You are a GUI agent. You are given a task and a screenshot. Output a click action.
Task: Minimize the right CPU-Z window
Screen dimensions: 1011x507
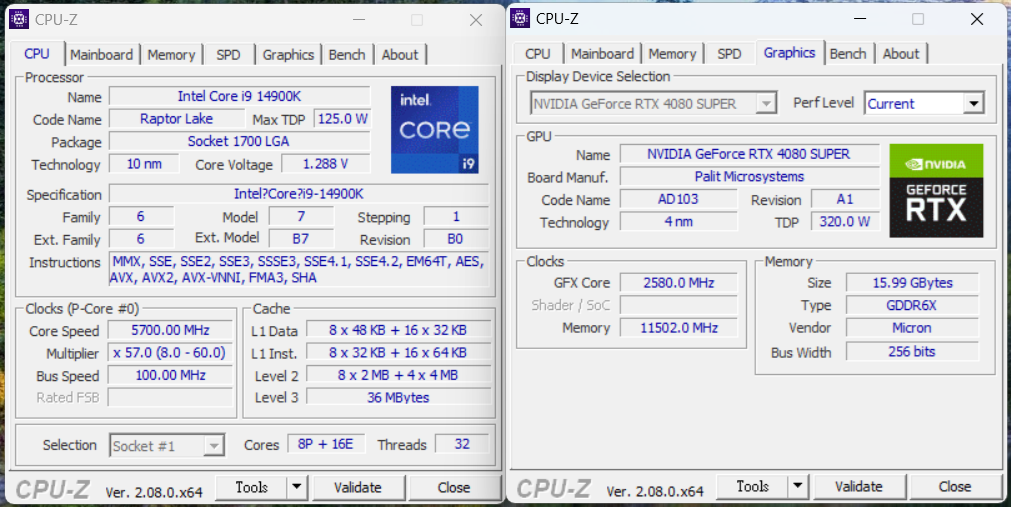859,19
